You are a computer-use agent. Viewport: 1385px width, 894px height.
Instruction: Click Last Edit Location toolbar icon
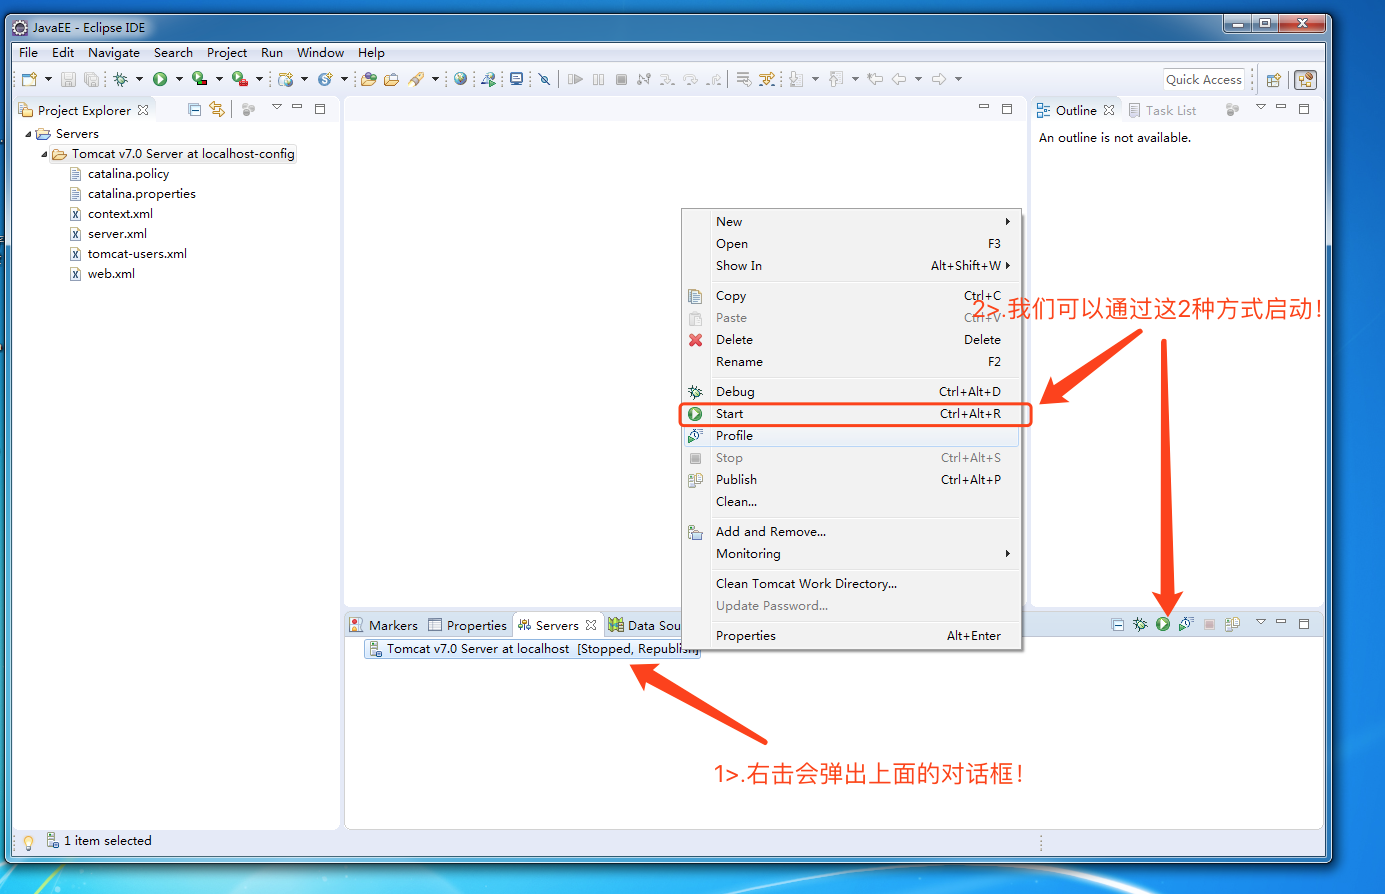(x=875, y=79)
